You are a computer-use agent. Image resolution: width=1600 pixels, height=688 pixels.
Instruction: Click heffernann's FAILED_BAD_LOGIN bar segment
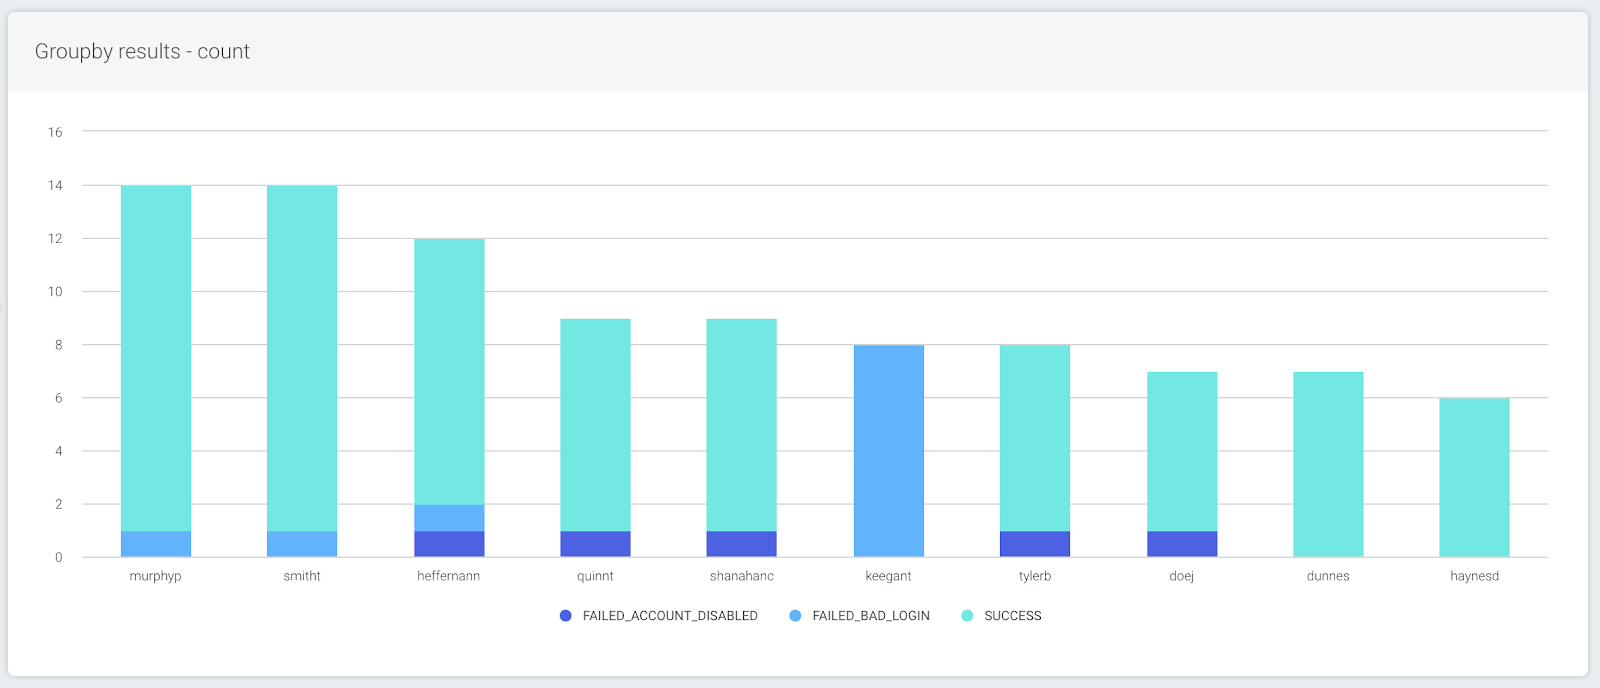pyautogui.click(x=449, y=518)
